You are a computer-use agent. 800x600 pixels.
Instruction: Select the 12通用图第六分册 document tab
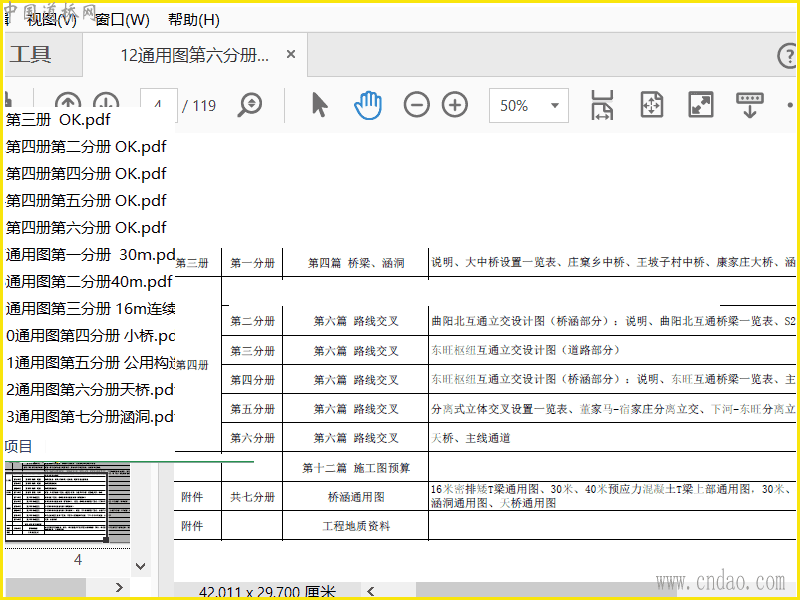pos(194,55)
